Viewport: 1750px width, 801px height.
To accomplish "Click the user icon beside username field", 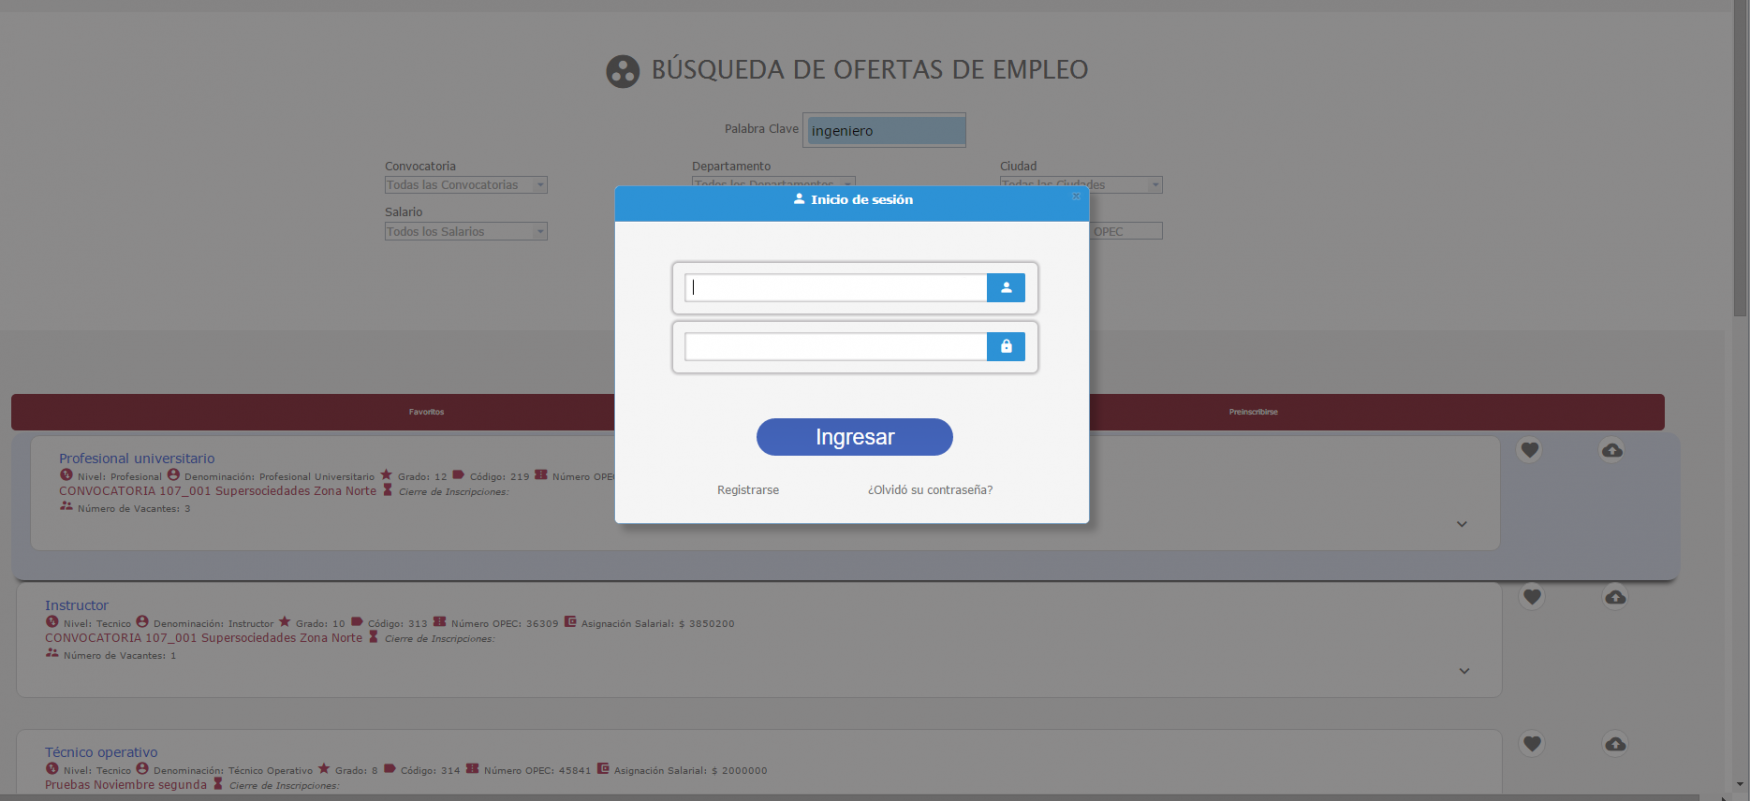I will coord(1006,288).
